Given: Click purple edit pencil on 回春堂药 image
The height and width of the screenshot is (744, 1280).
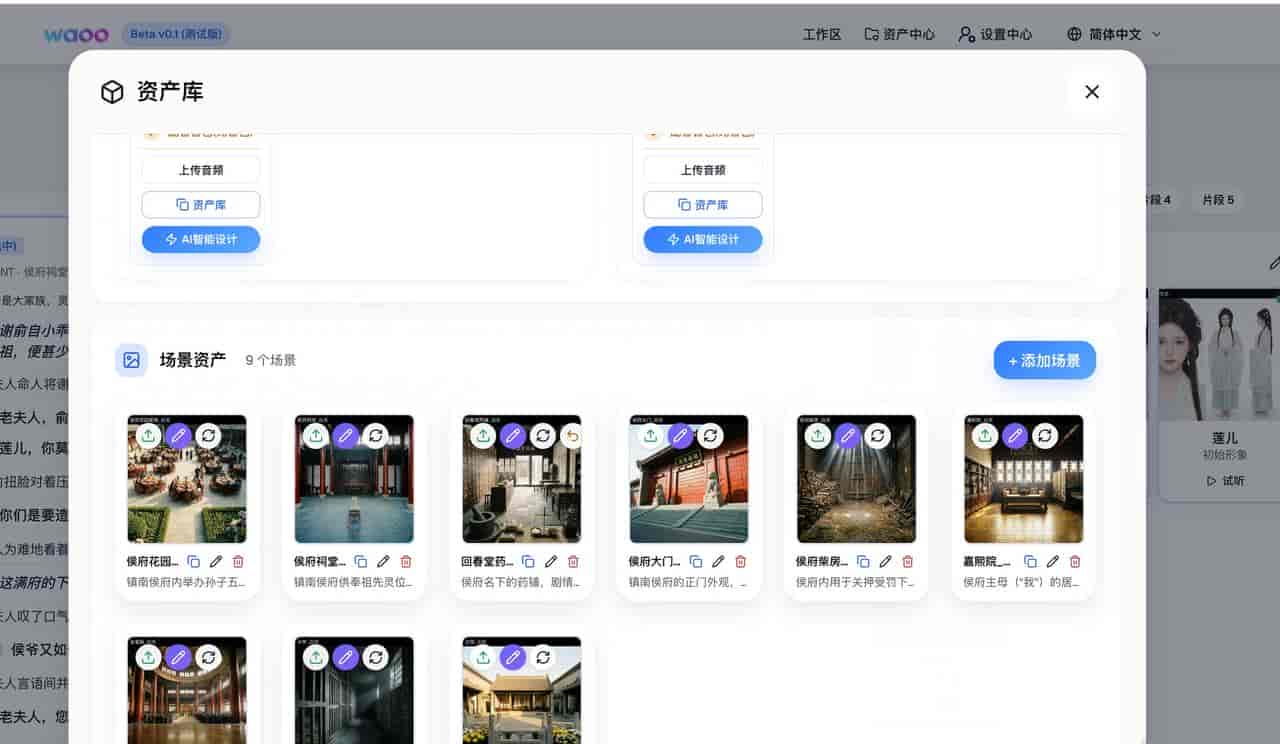Looking at the screenshot, I should pos(513,435).
